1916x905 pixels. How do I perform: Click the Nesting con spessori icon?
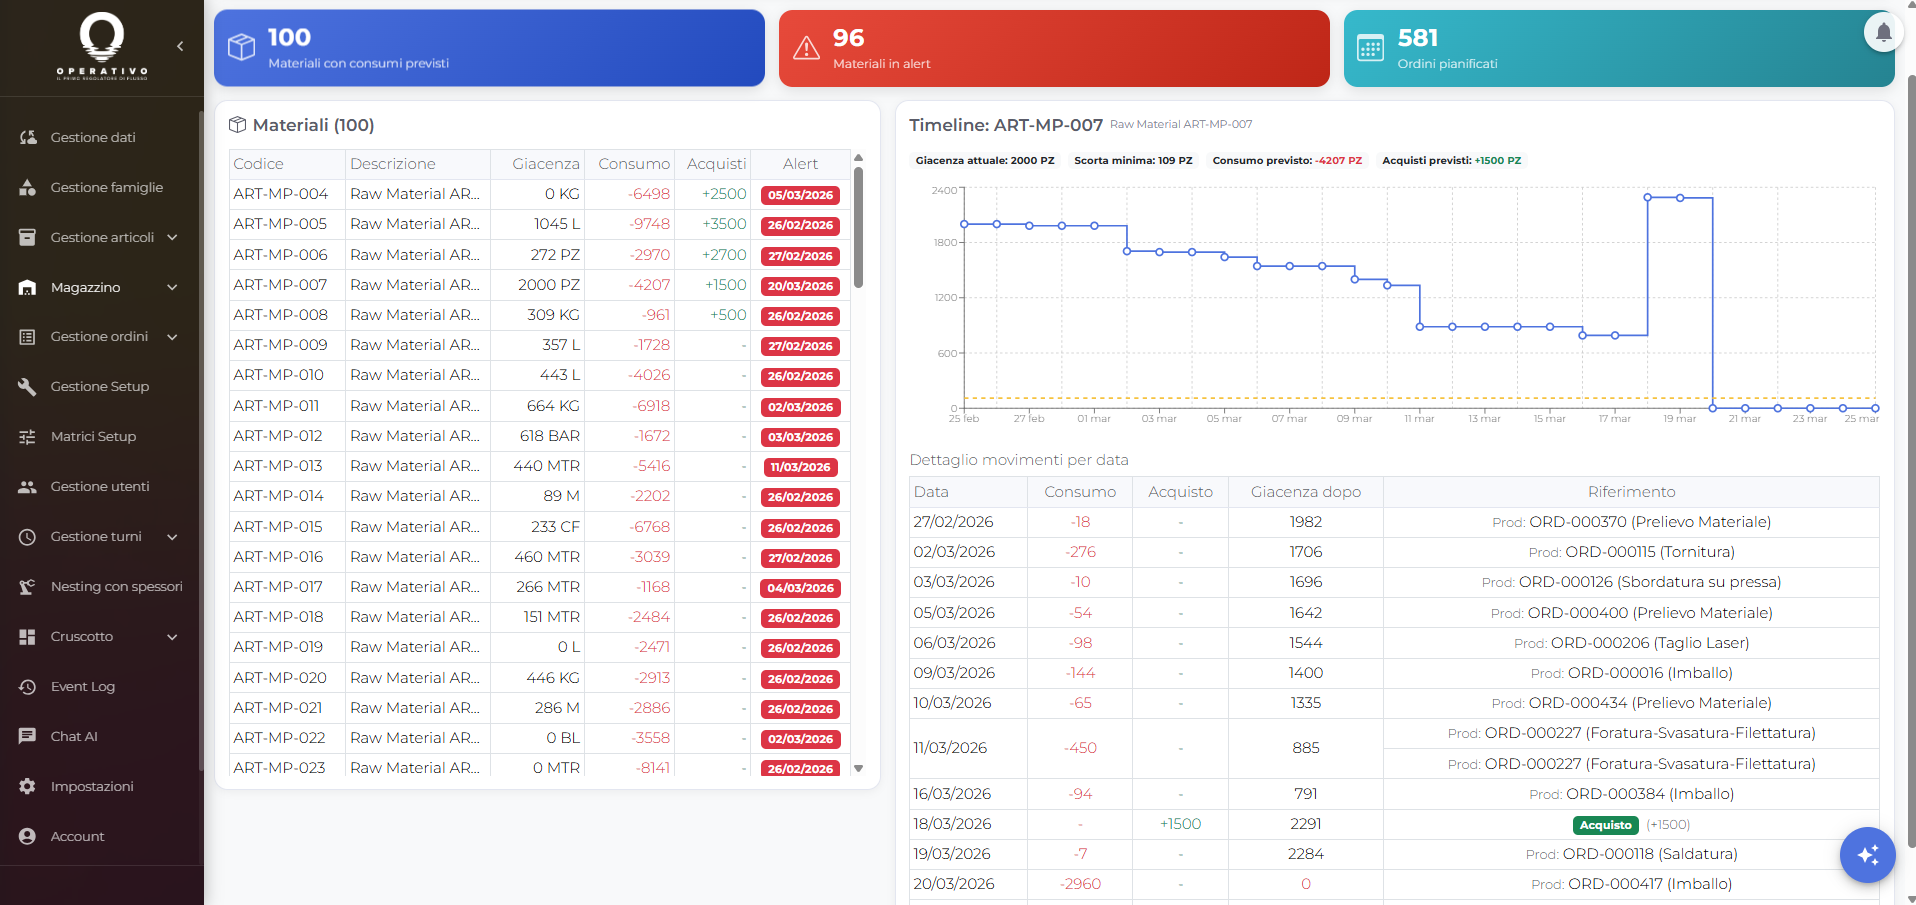tap(28, 586)
